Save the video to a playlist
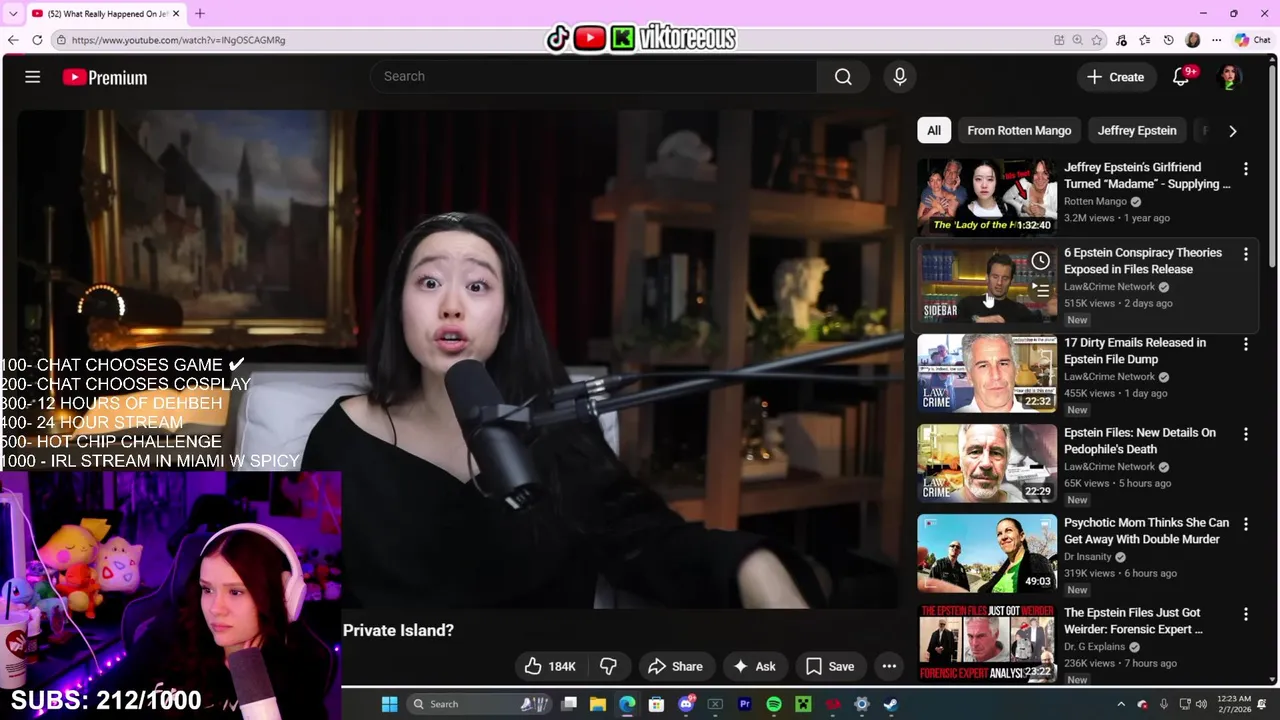The height and width of the screenshot is (720, 1280). tap(830, 666)
